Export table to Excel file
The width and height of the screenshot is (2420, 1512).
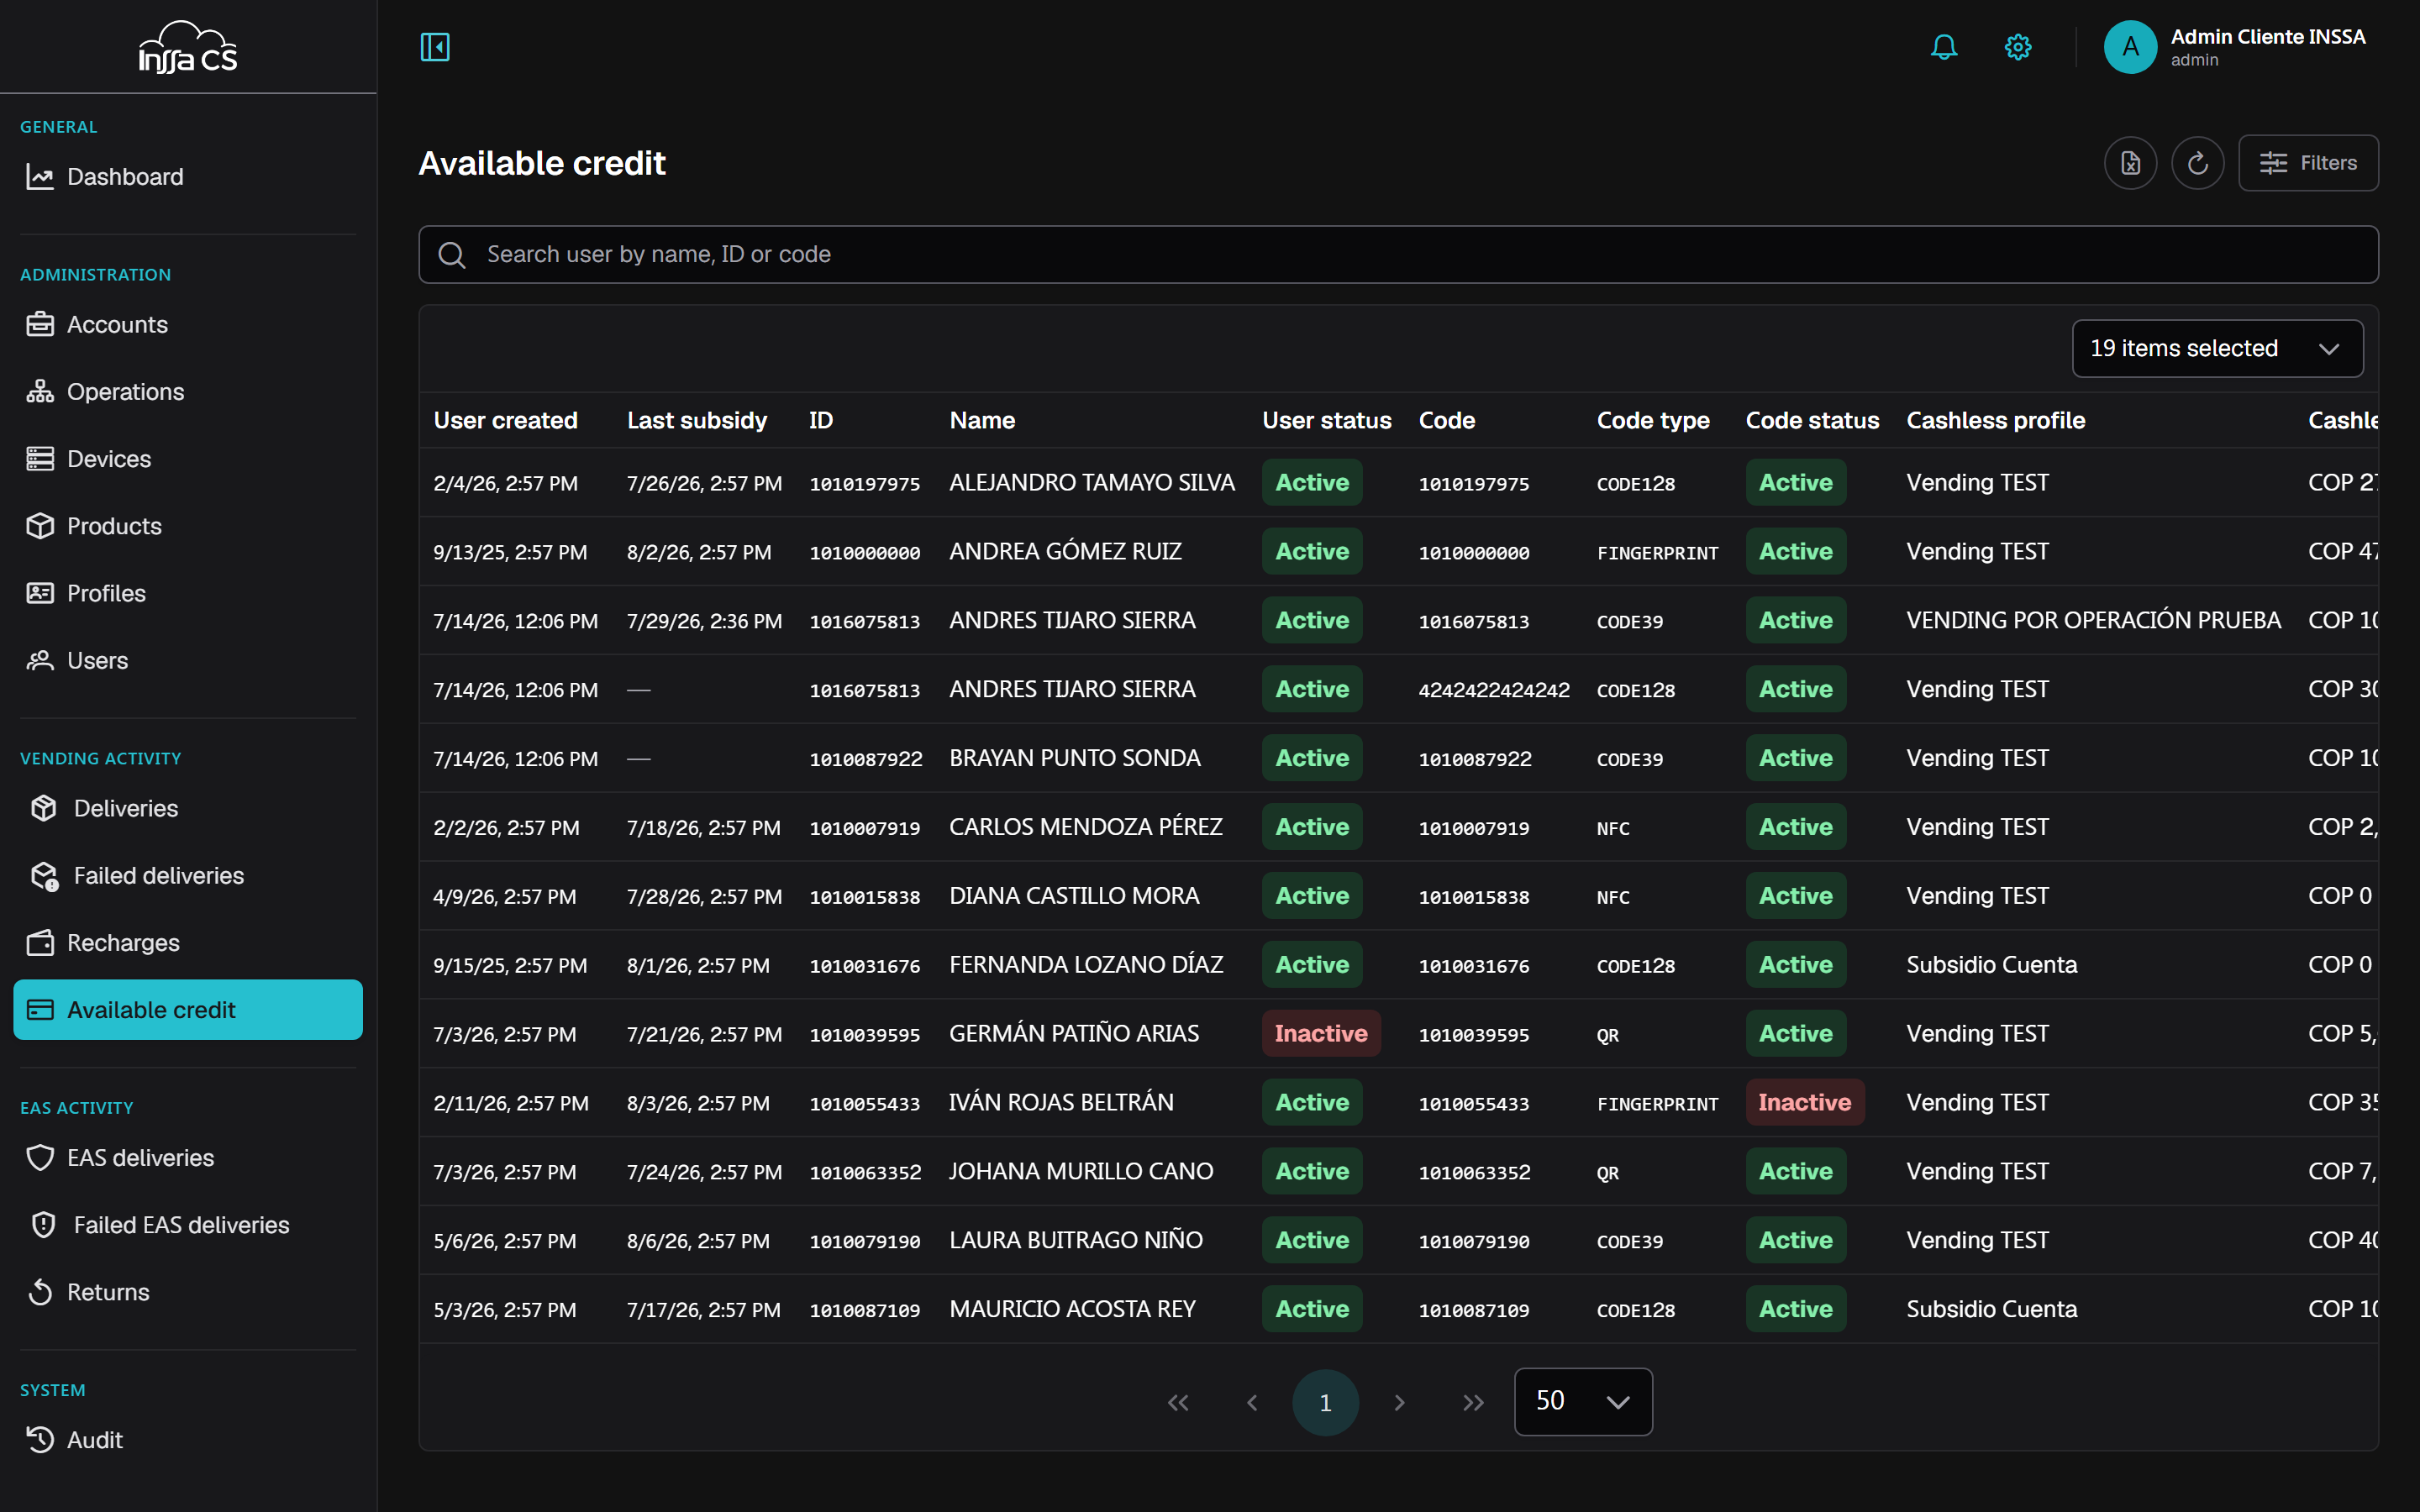tap(2130, 163)
